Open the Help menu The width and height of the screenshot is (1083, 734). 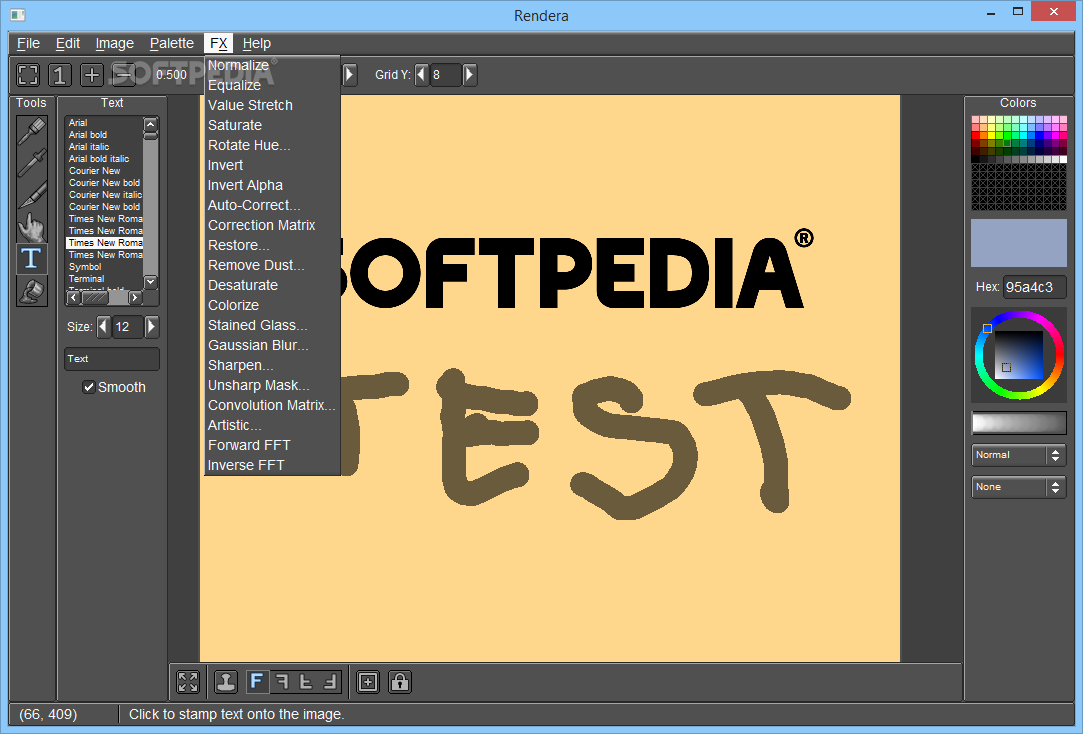256,44
